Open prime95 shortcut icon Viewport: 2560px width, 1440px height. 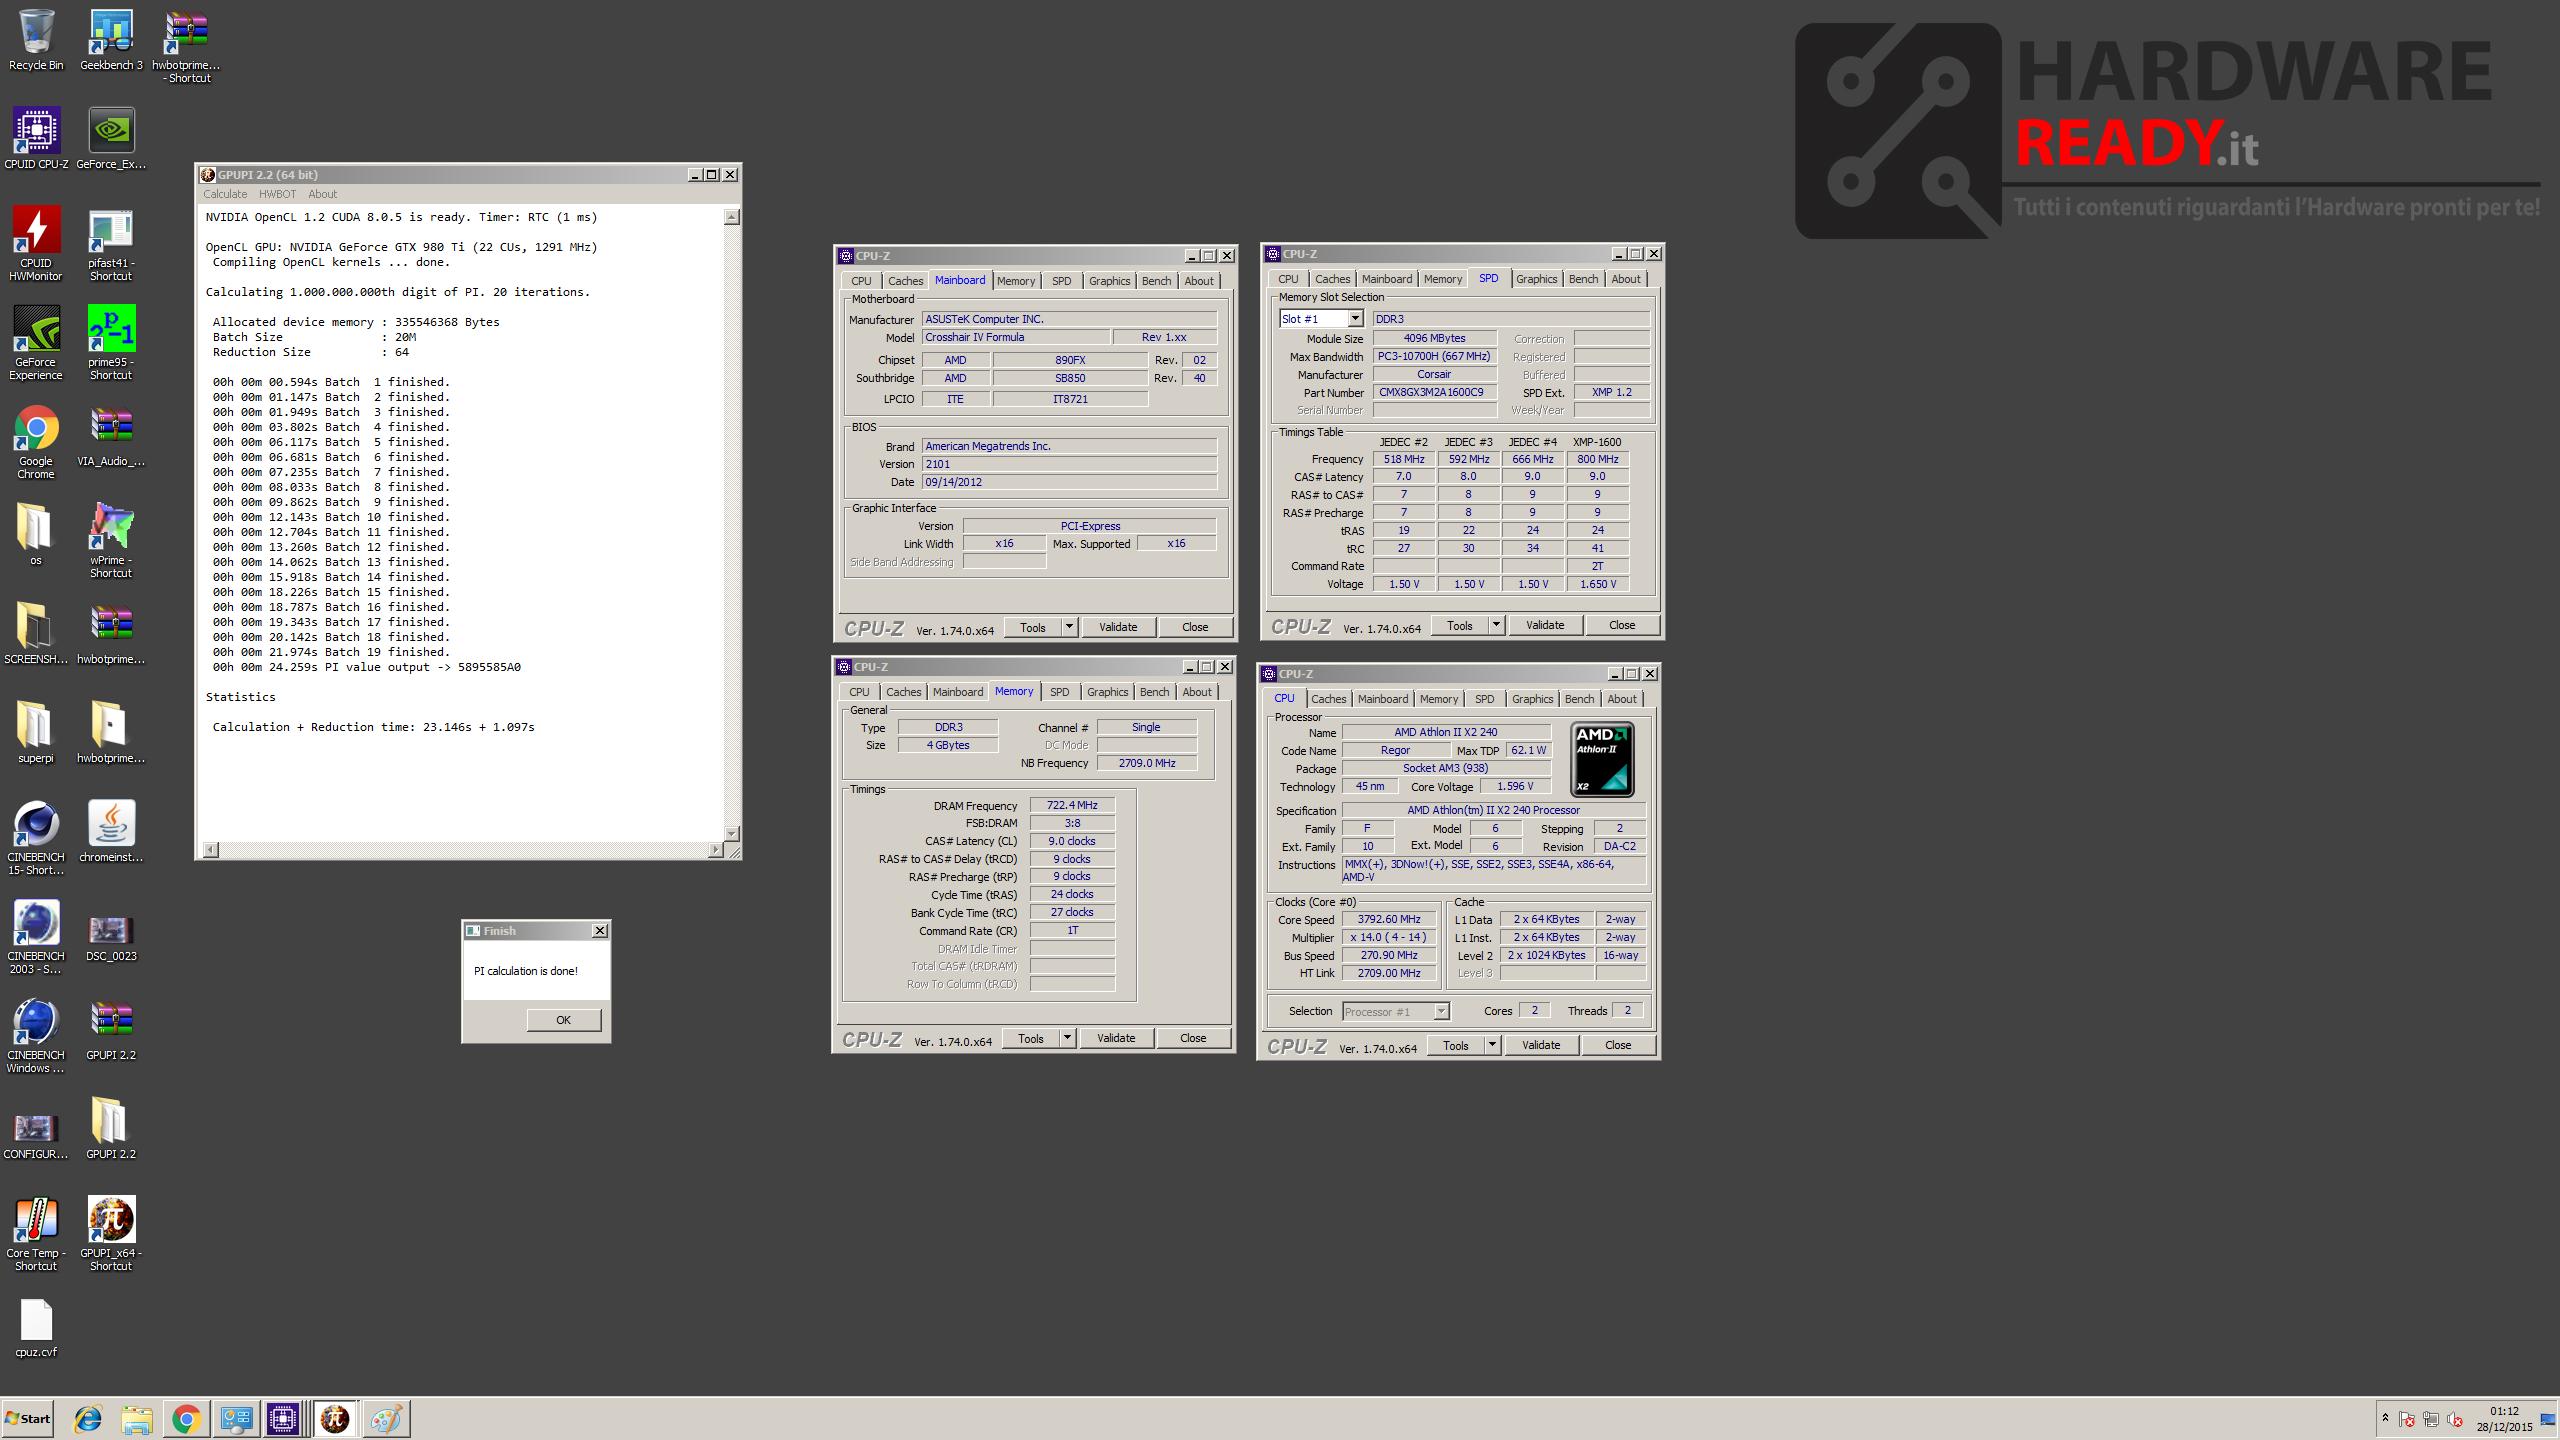(x=111, y=343)
